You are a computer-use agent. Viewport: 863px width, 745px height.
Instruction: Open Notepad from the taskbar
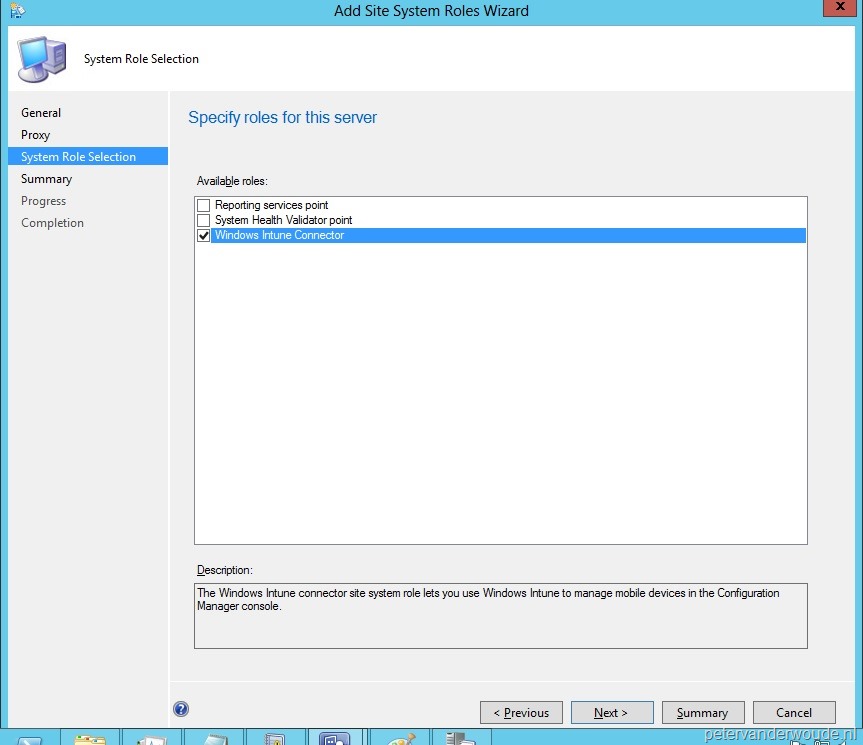[x=213, y=738]
